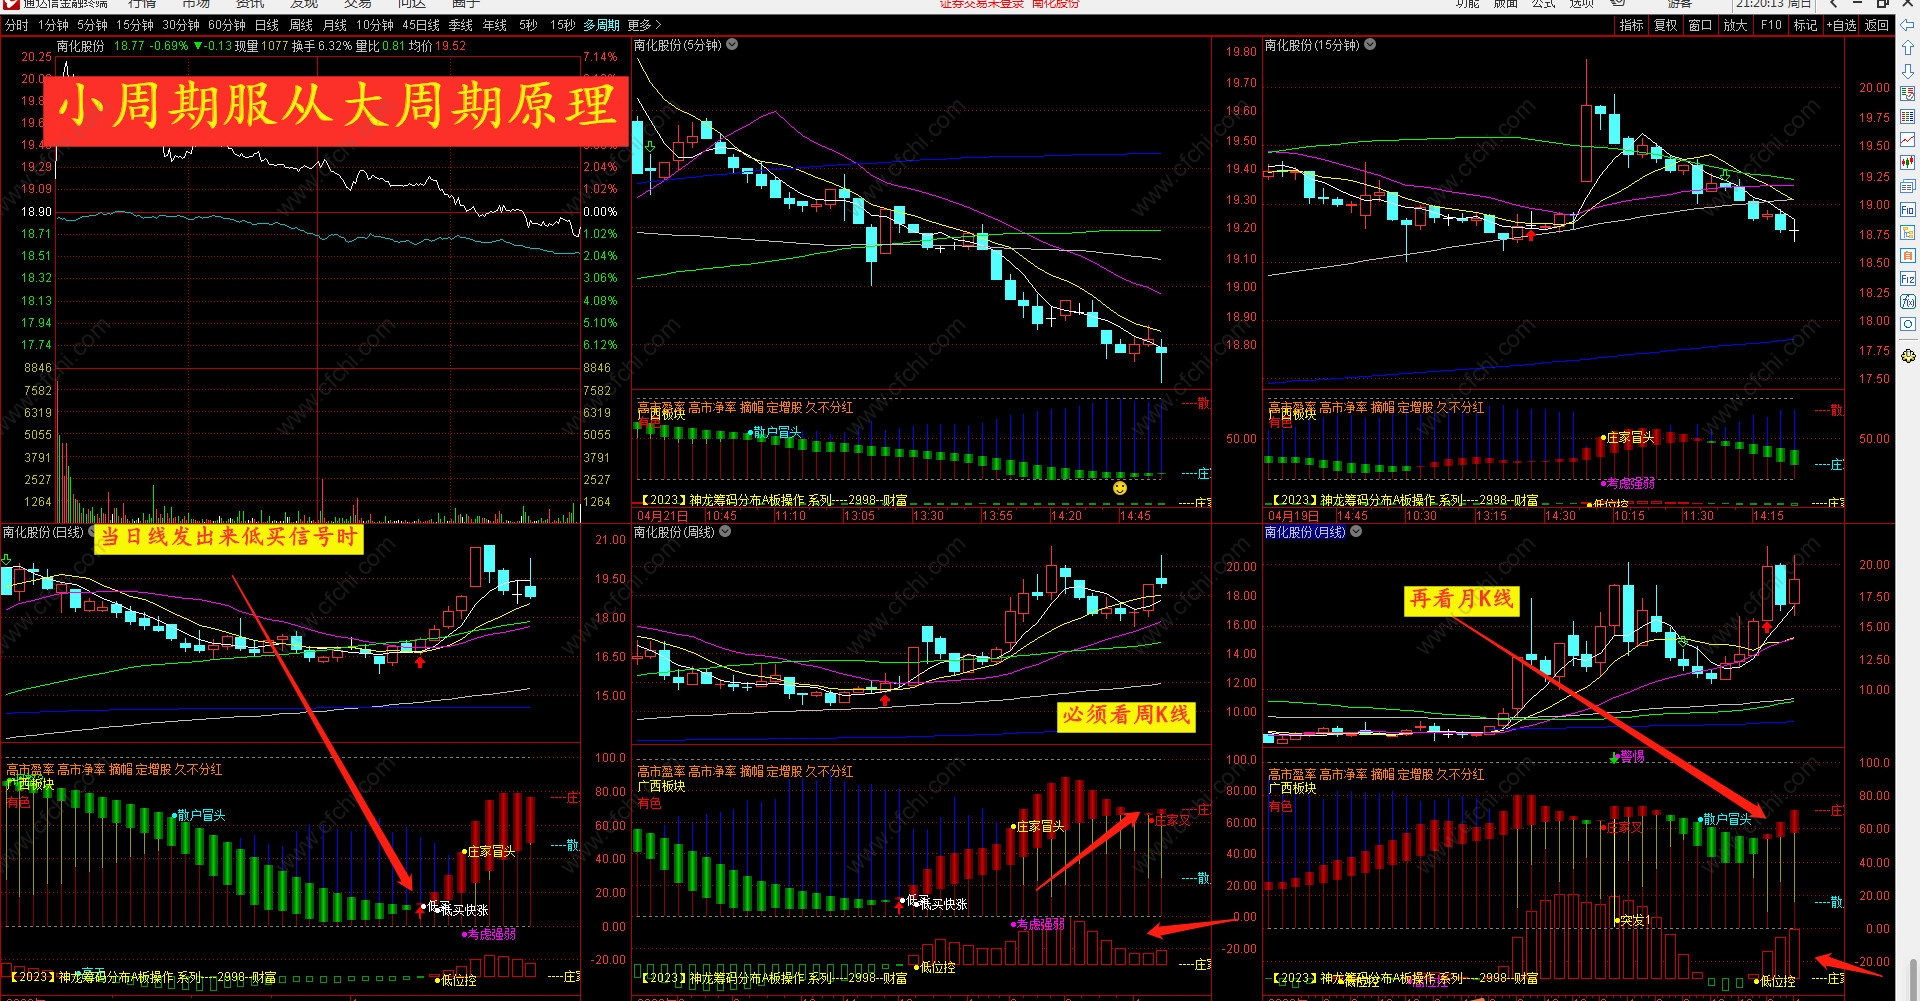Image resolution: width=1920 pixels, height=1001 pixels.
Task: Click the 游客 guest account label
Action: coord(1679,5)
